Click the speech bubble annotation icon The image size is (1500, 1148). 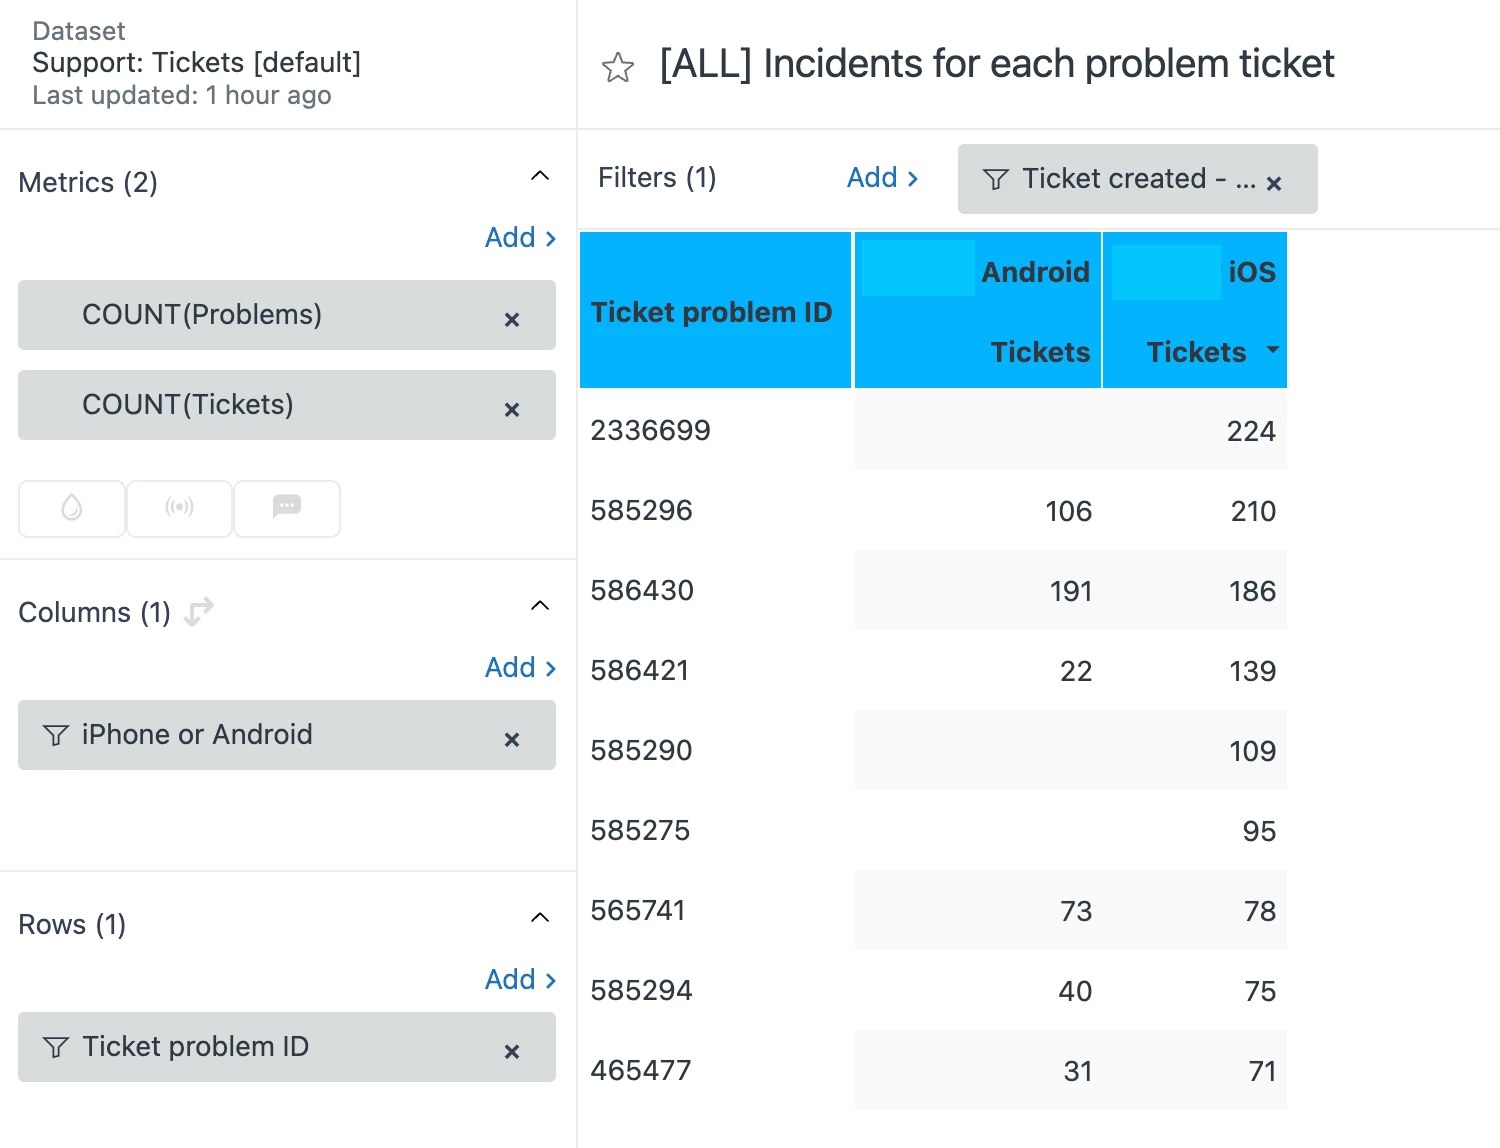pyautogui.click(x=287, y=508)
